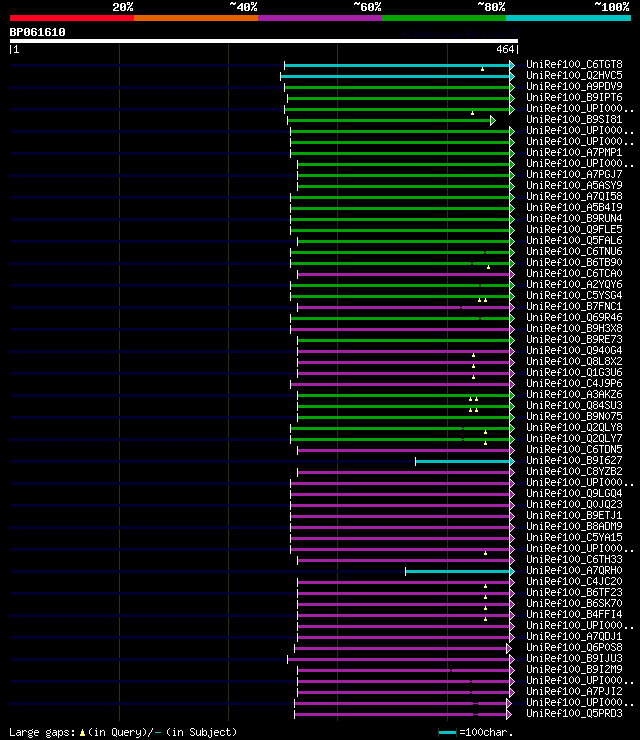Open hit UniRef100_Q2HVC5
Image resolution: width=640 pixels, height=740 pixels.
click(574, 76)
